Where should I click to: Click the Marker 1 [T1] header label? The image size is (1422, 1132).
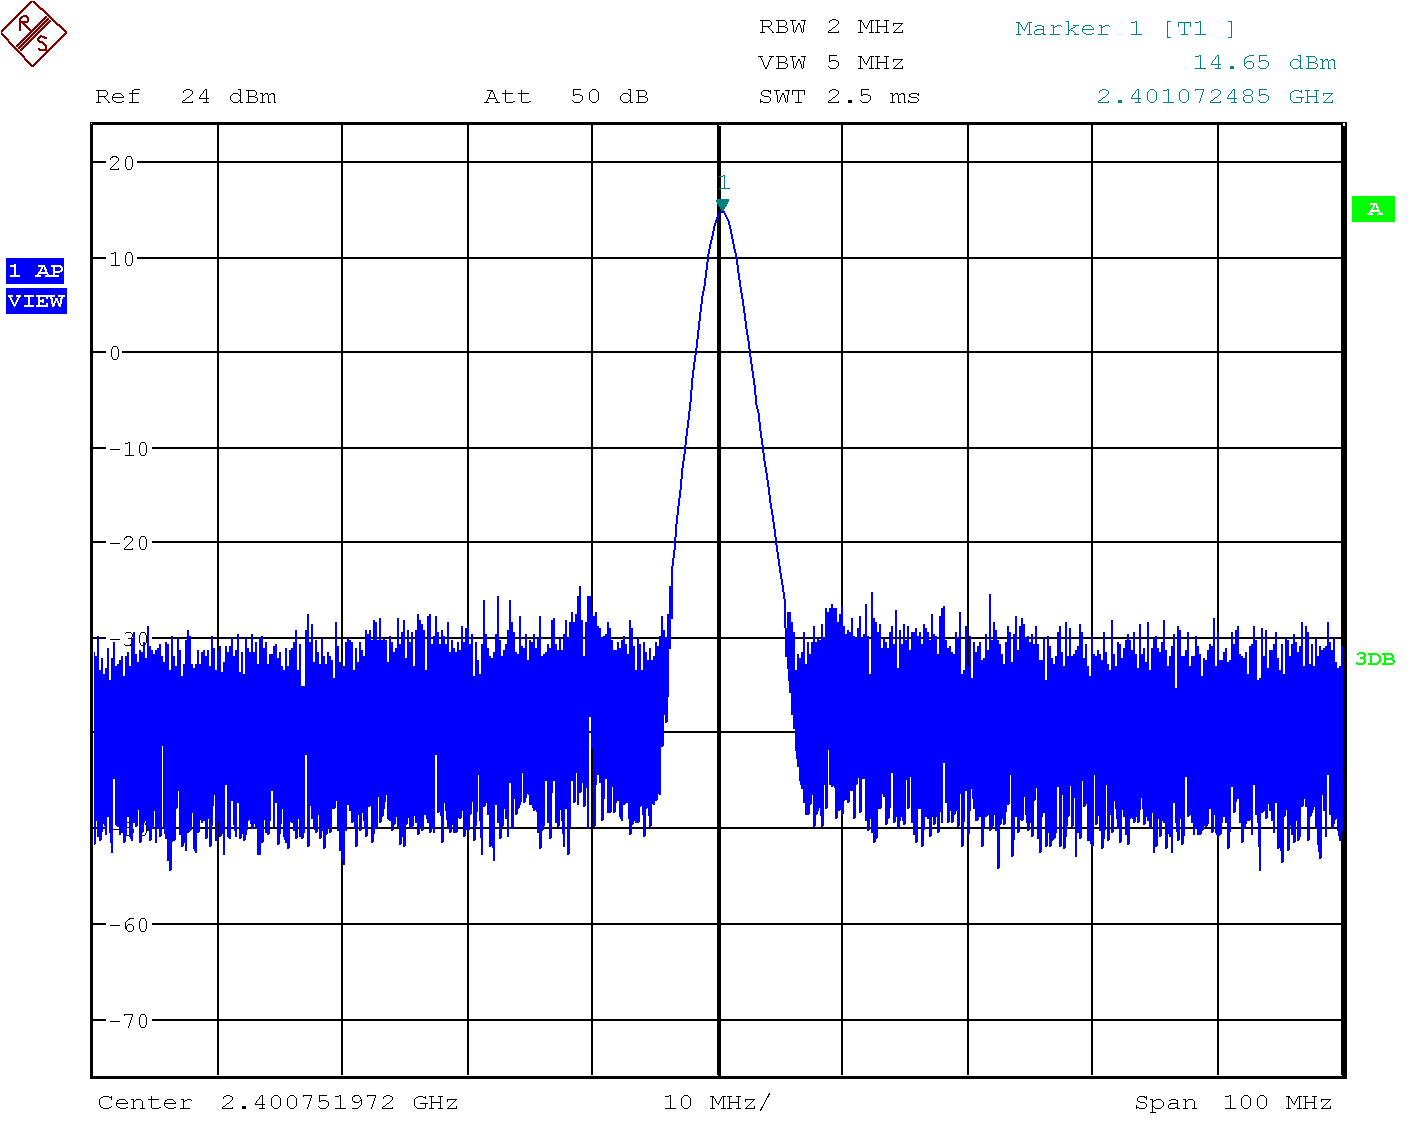(1125, 29)
